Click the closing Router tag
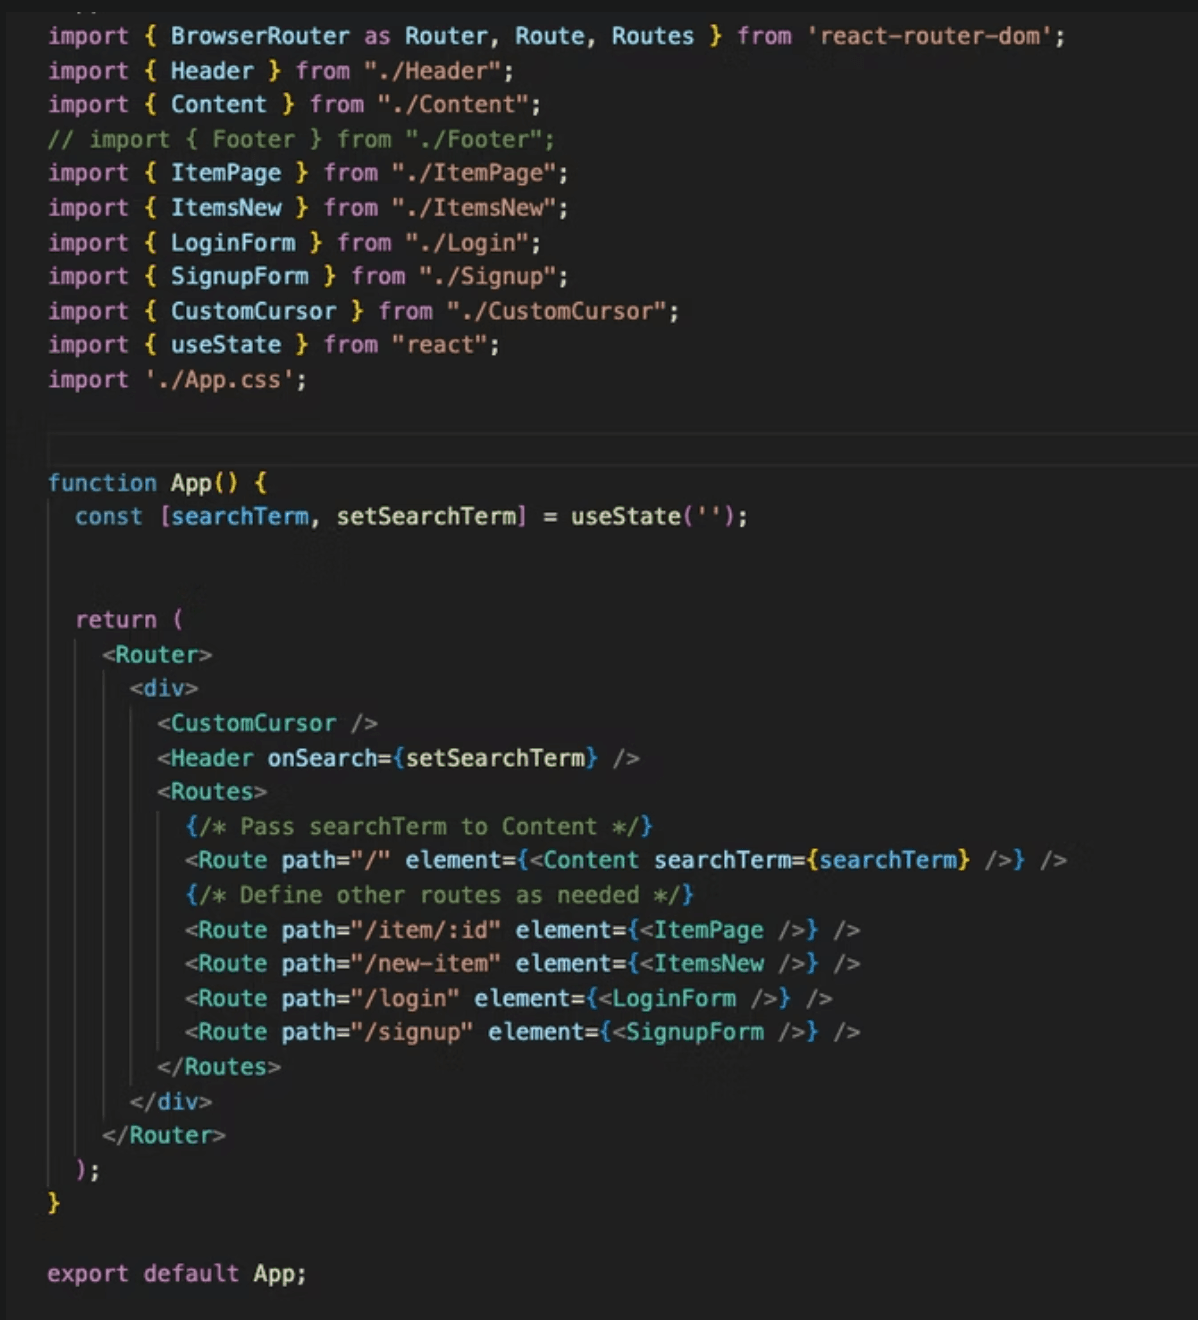Viewport: 1198px width, 1320px height. coord(166,1134)
